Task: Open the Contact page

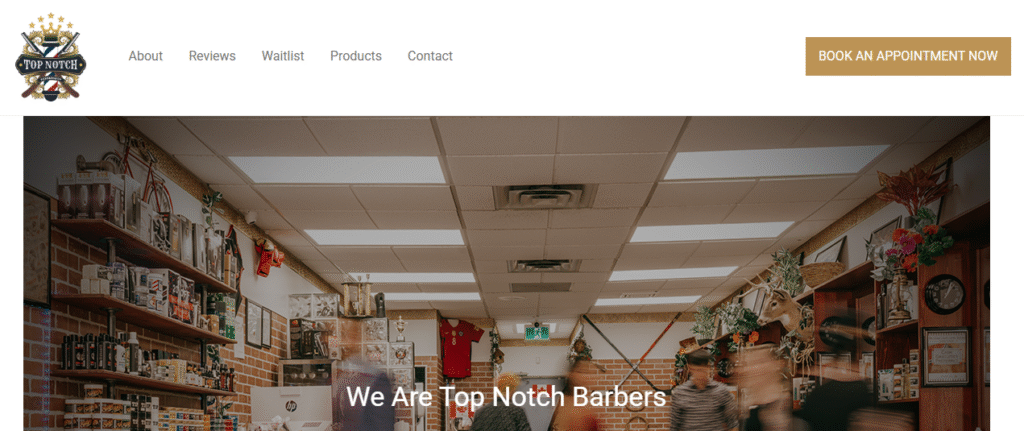Action: pyautogui.click(x=430, y=56)
